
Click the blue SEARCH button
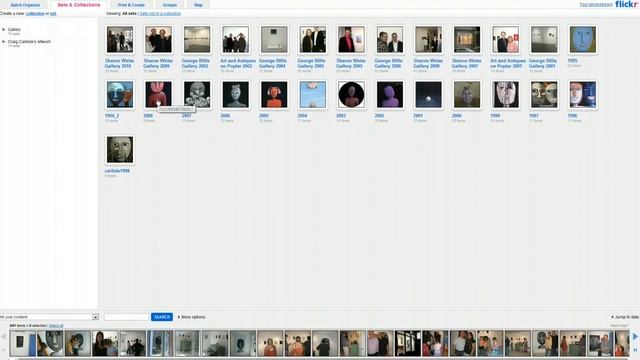pos(162,317)
